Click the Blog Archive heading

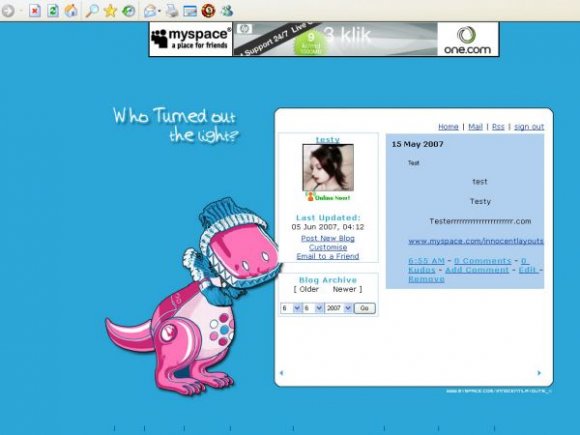pos(328,280)
